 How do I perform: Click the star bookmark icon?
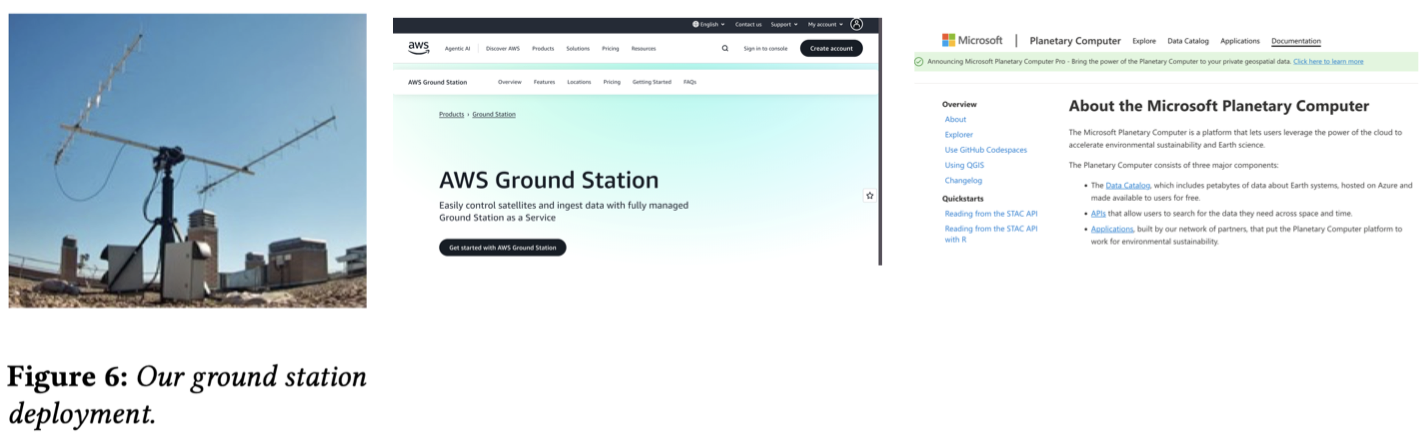869,196
